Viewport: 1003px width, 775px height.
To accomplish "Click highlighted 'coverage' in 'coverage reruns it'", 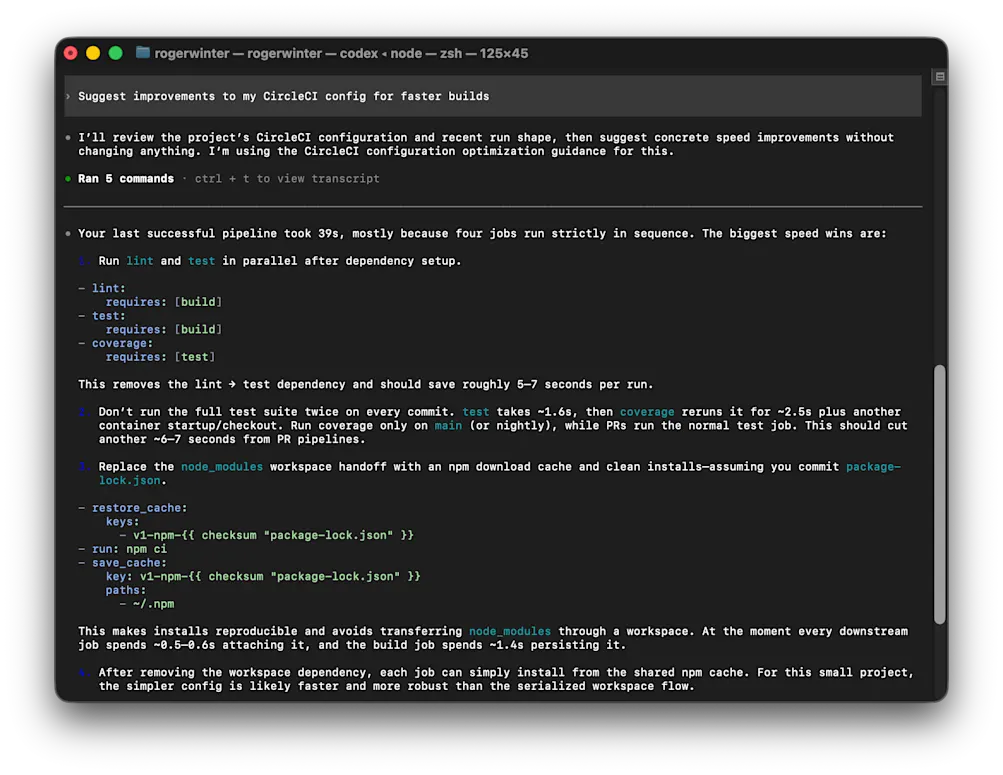I will 647,412.
